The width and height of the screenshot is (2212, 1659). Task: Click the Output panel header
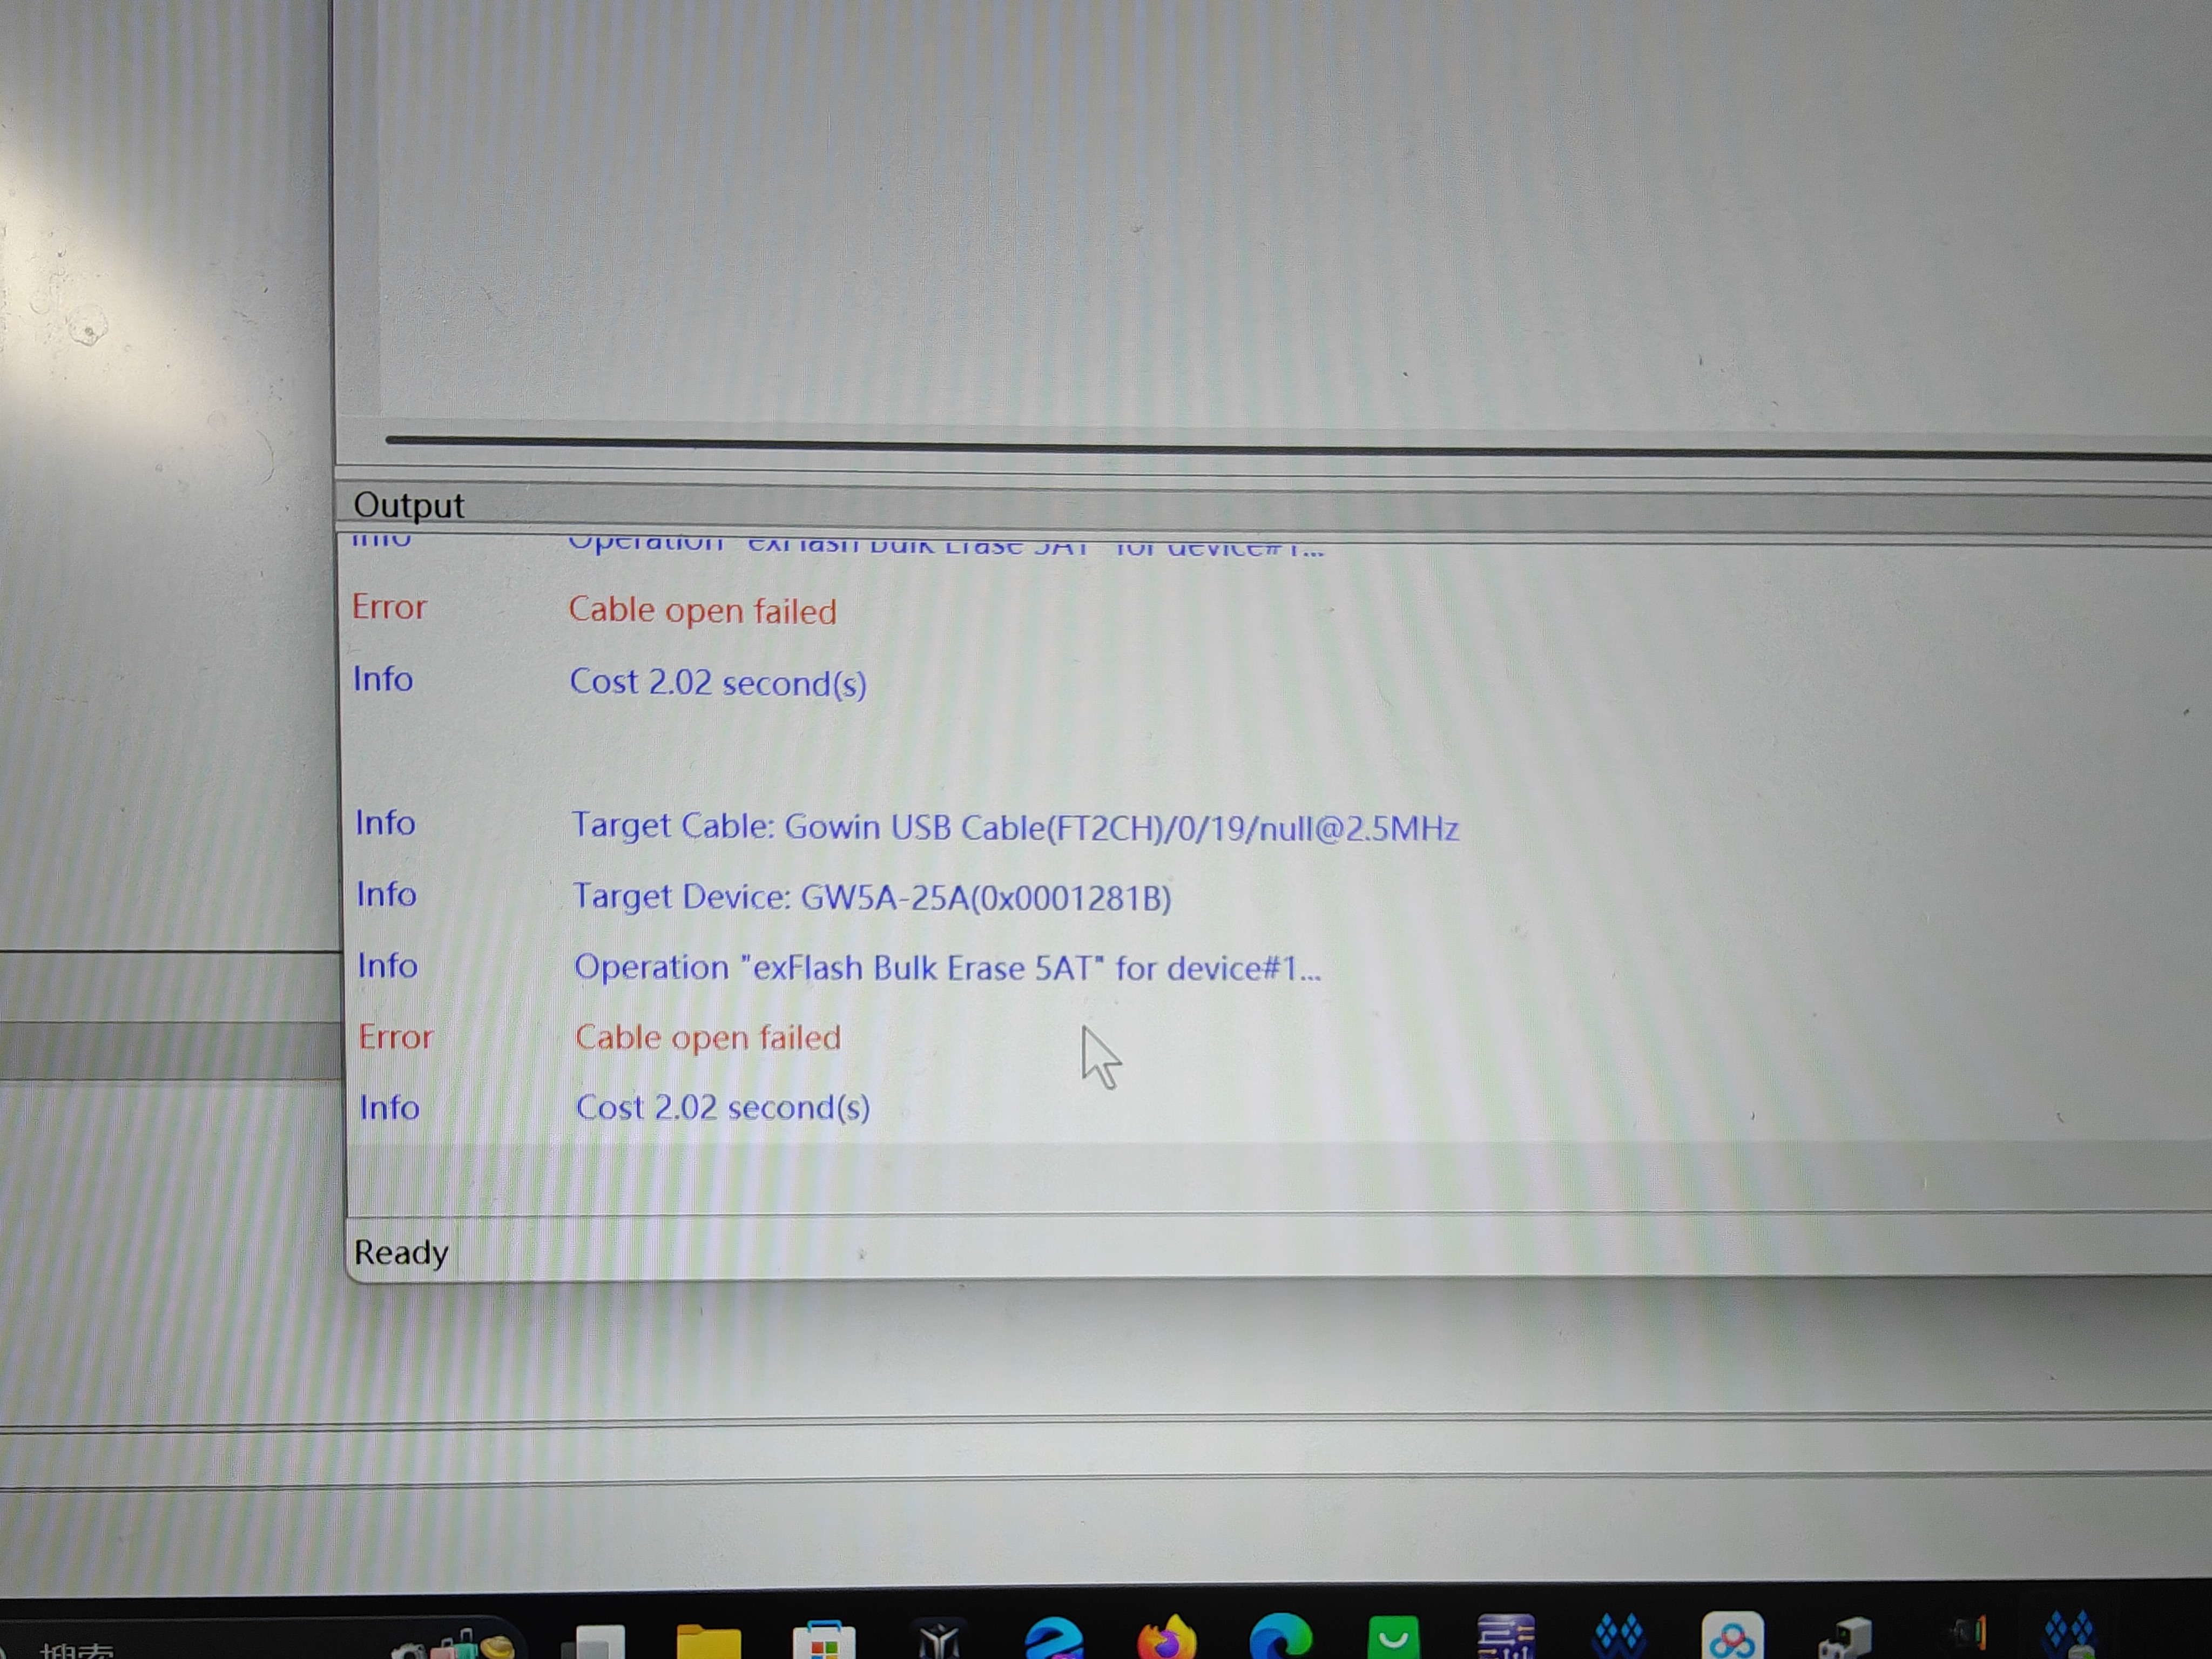coord(409,505)
